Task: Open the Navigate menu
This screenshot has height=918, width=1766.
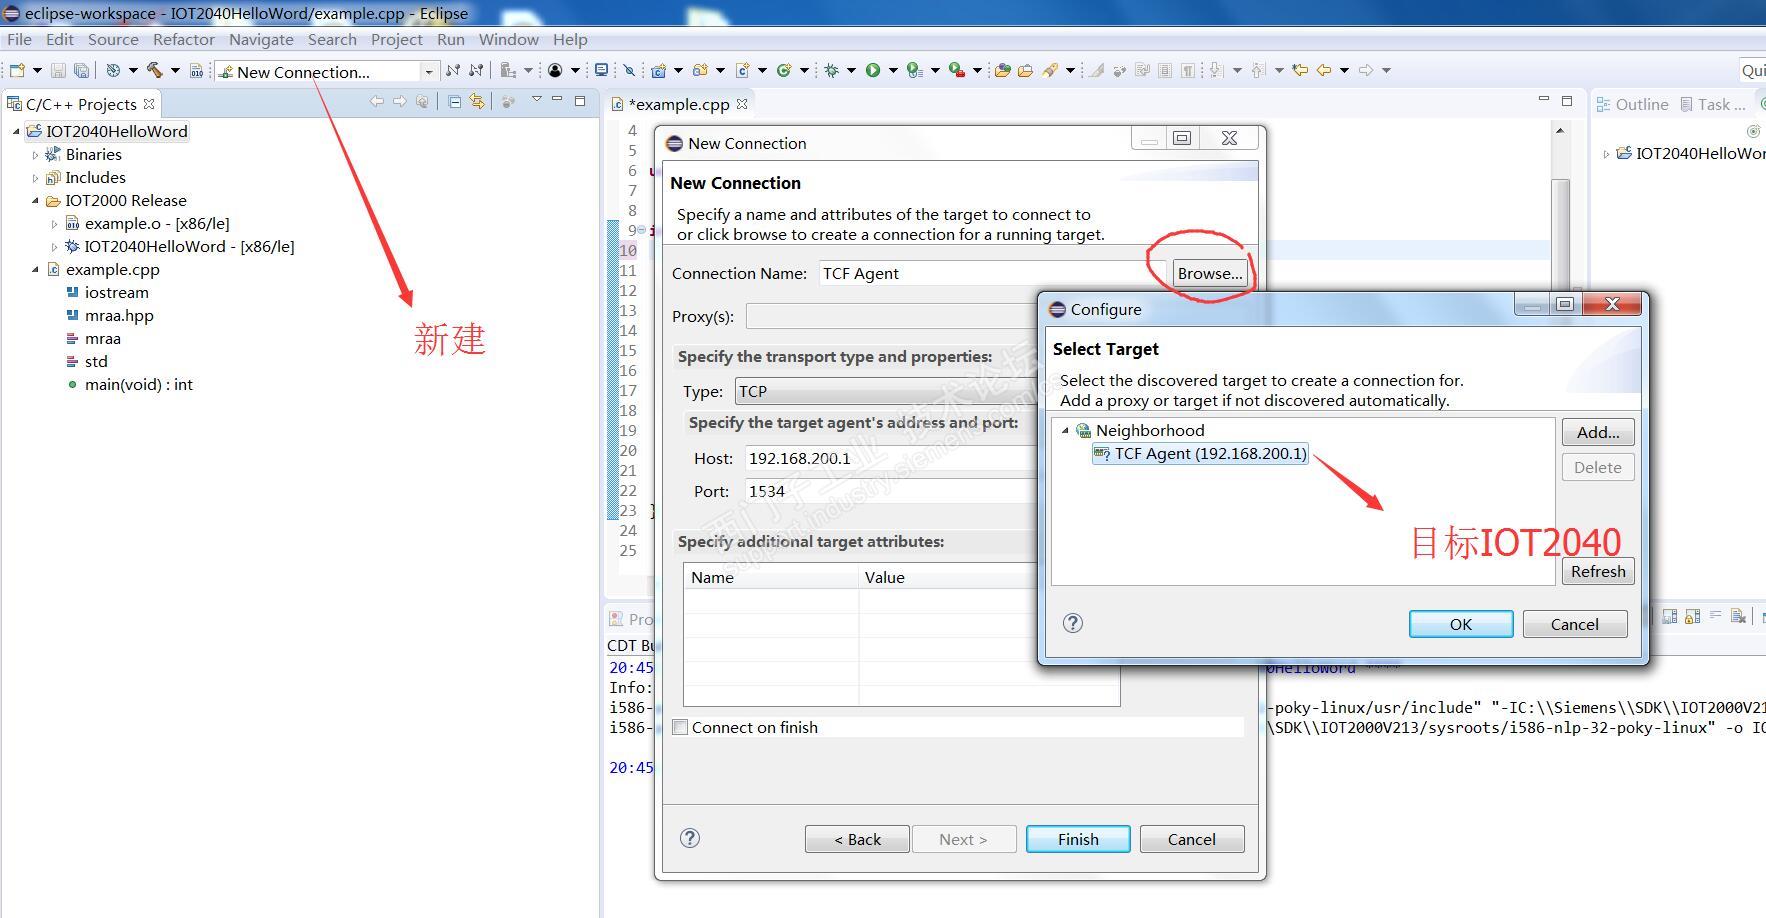Action: pyautogui.click(x=261, y=39)
